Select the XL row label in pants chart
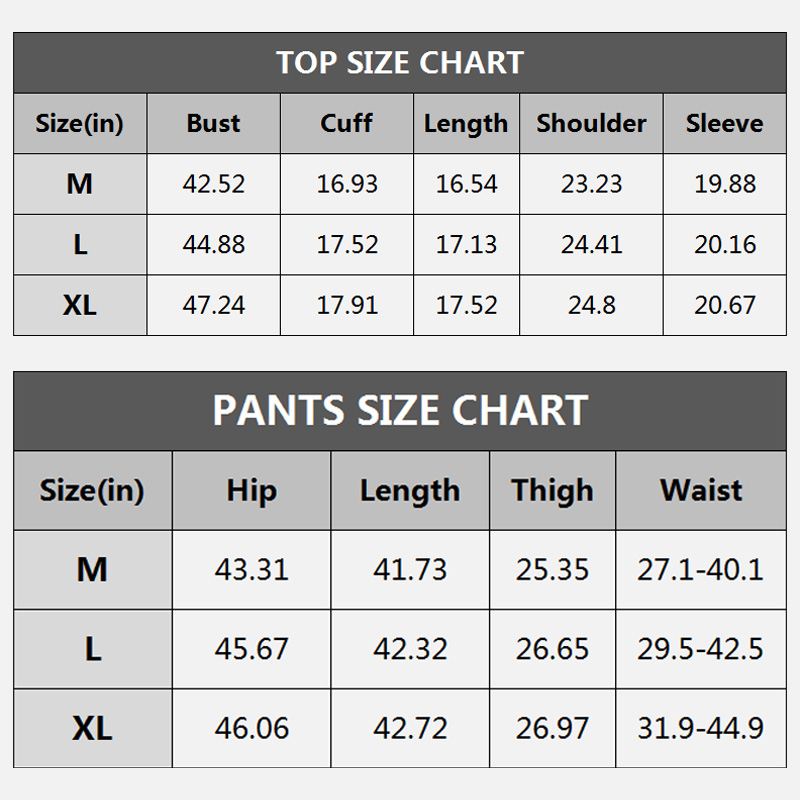 pos(92,728)
